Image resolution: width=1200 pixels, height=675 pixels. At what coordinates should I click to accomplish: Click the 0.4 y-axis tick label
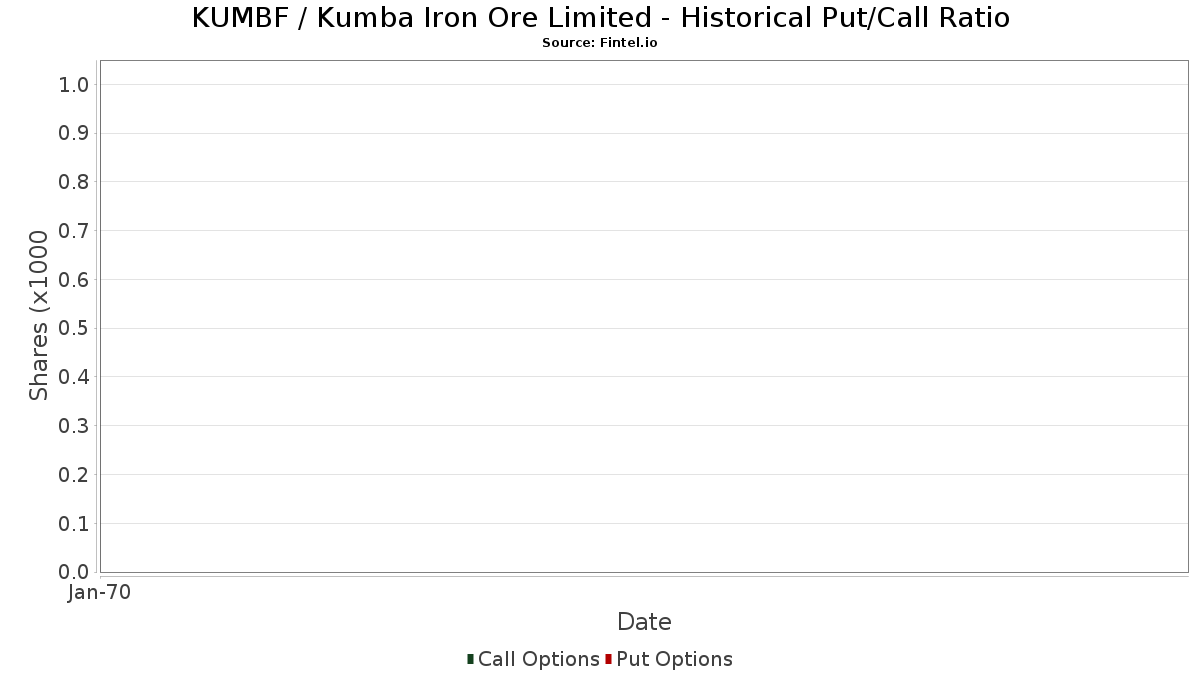[x=75, y=377]
